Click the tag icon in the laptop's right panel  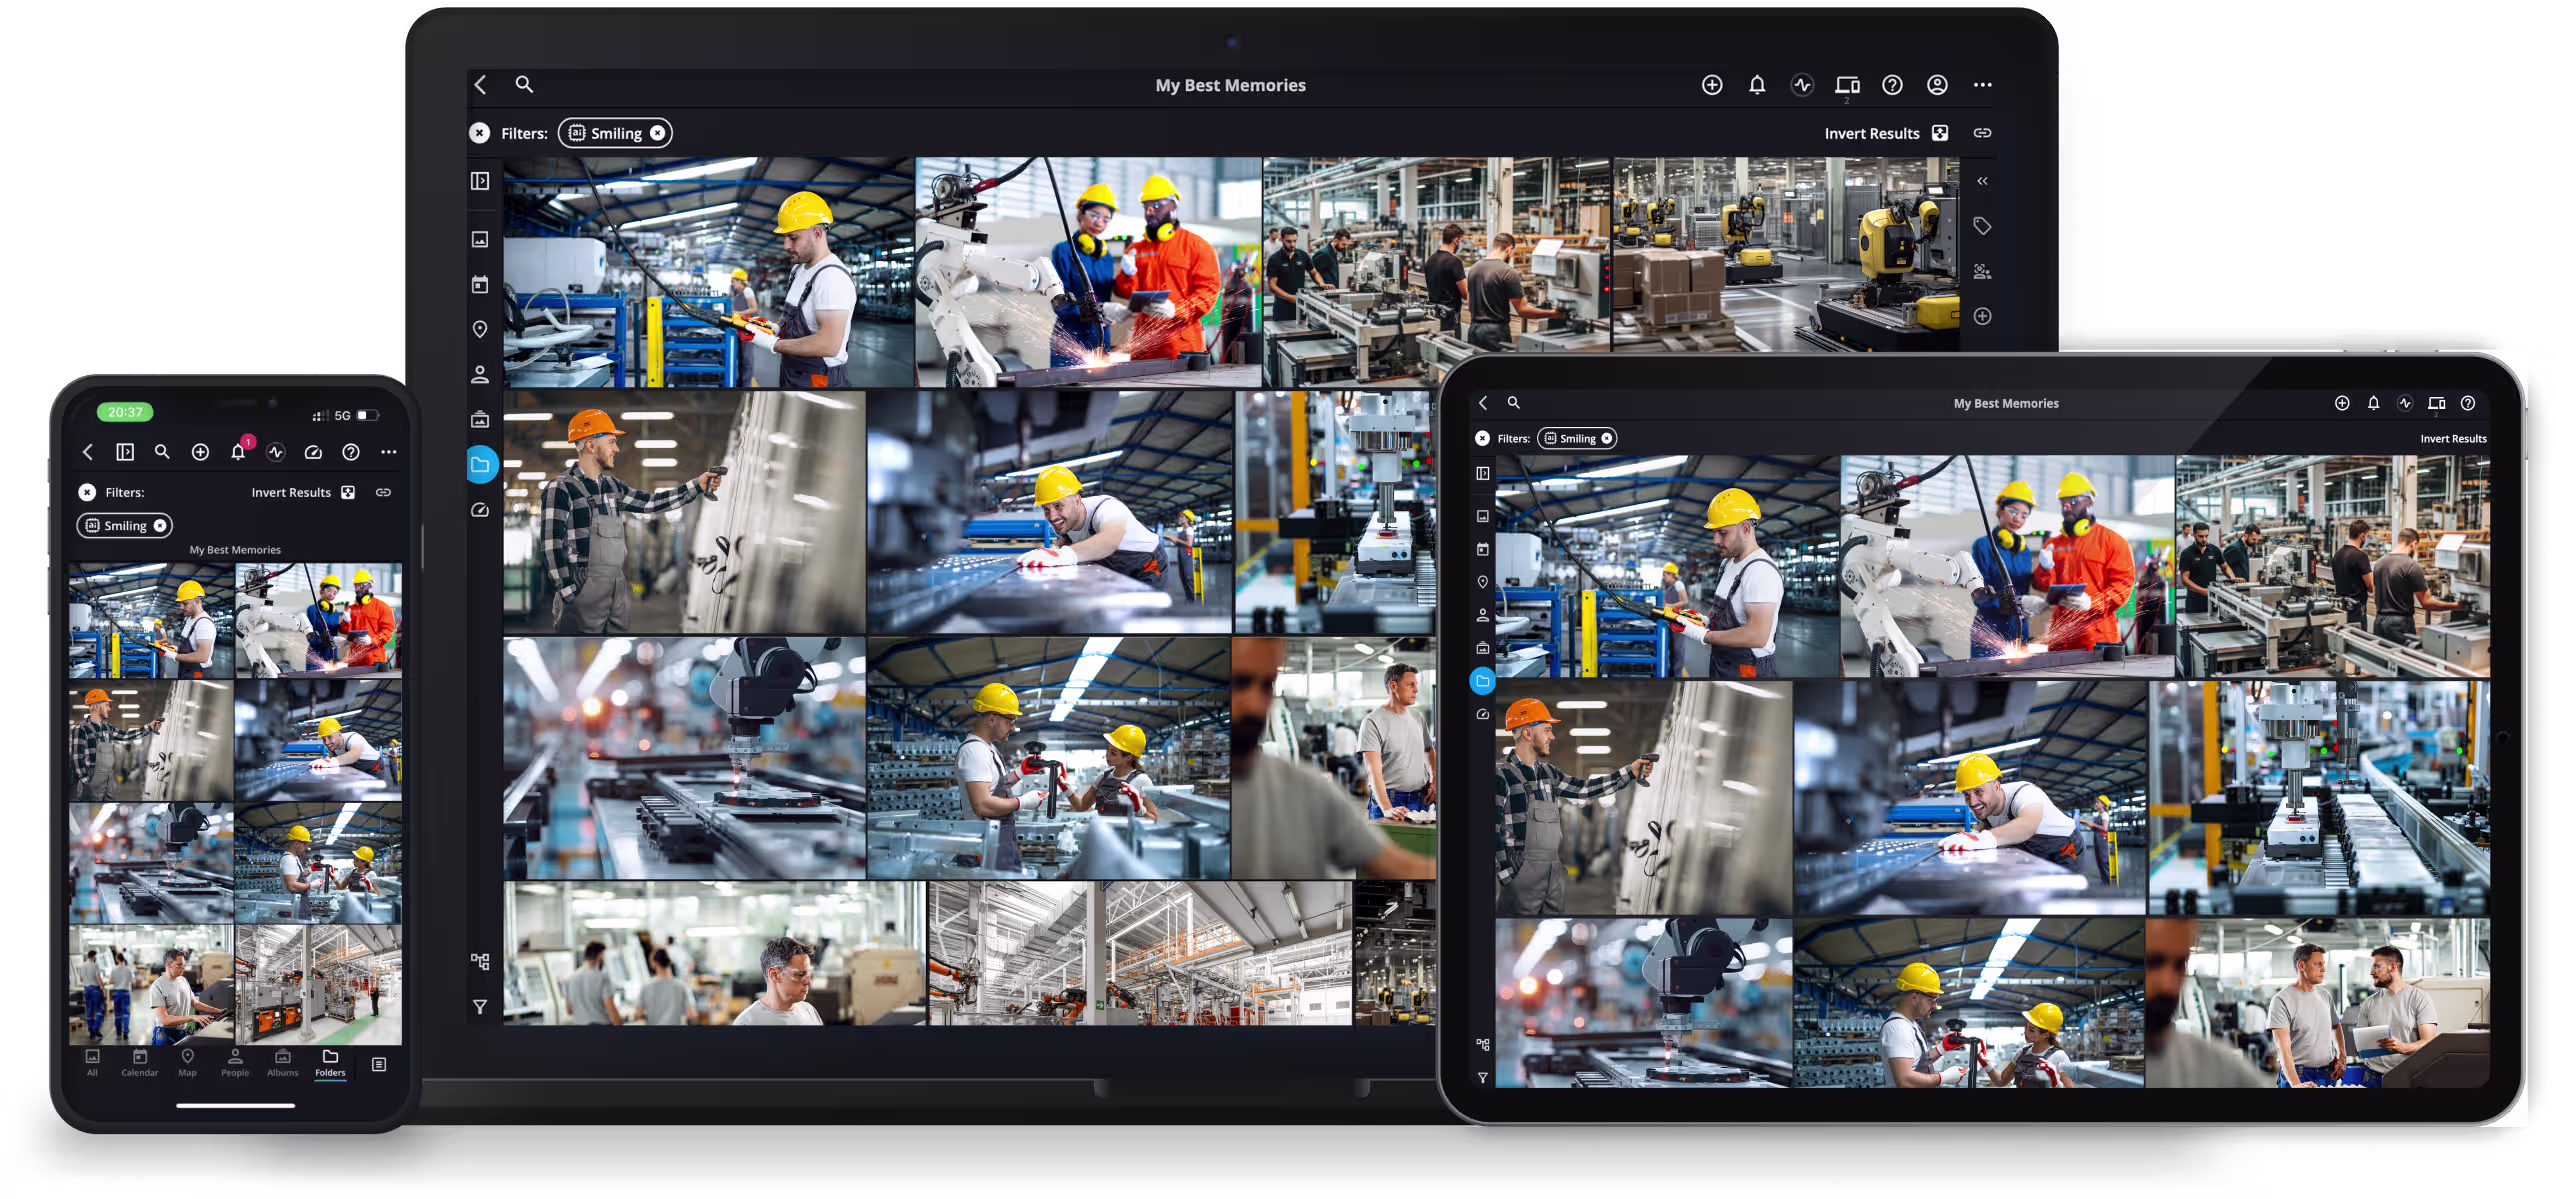[1982, 227]
